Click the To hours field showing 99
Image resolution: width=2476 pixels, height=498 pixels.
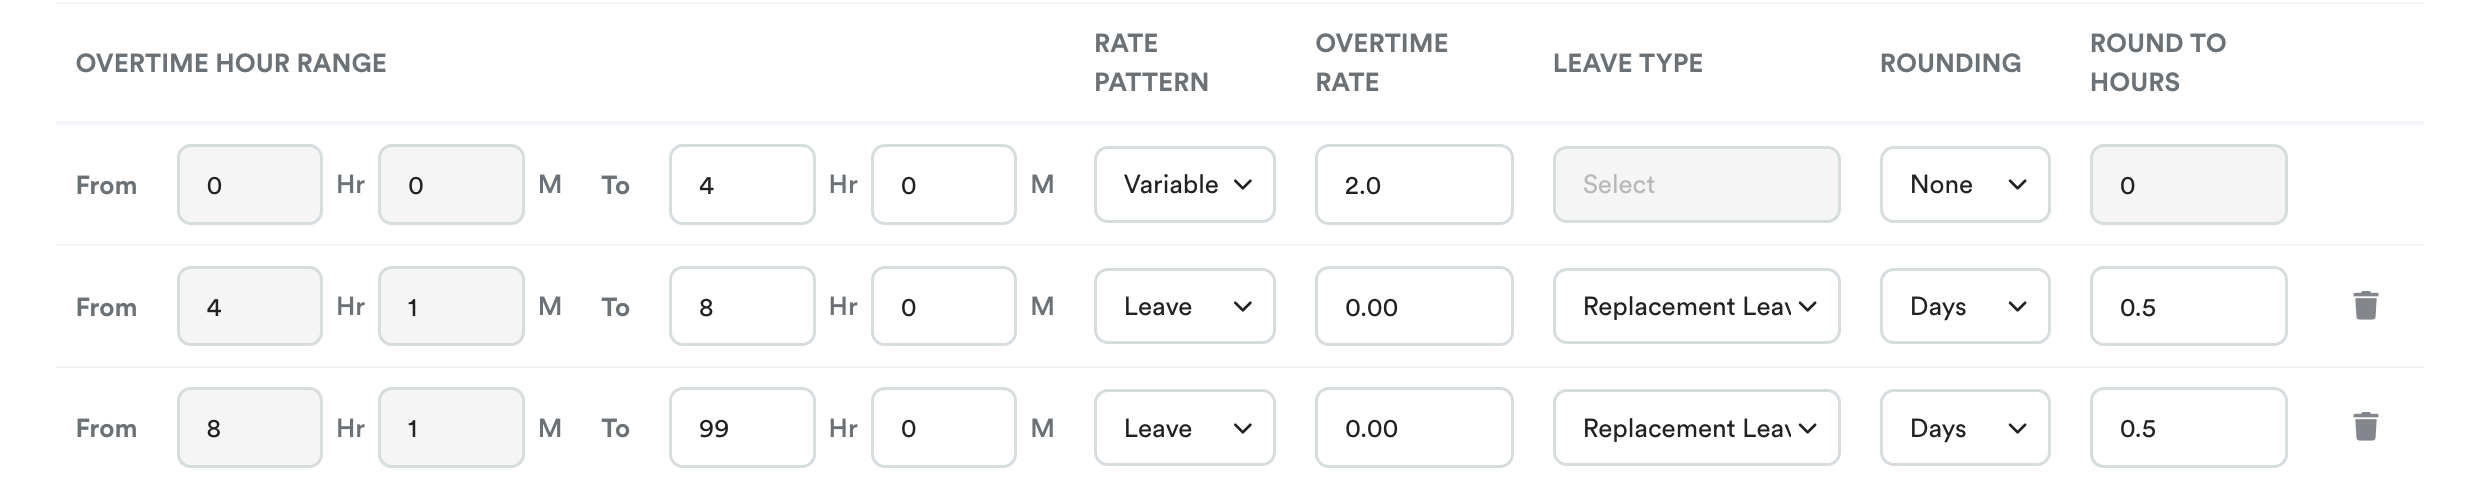pos(742,428)
